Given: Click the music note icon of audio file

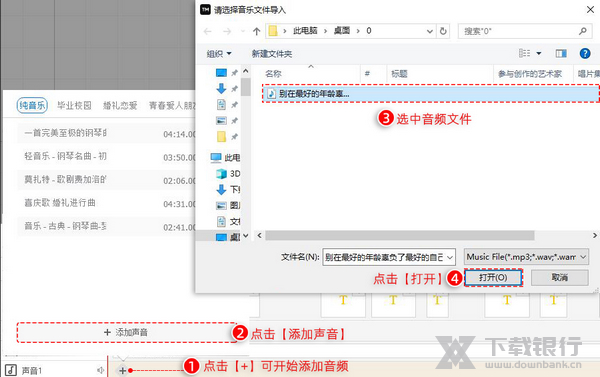Looking at the screenshot, I should pyautogui.click(x=271, y=94).
